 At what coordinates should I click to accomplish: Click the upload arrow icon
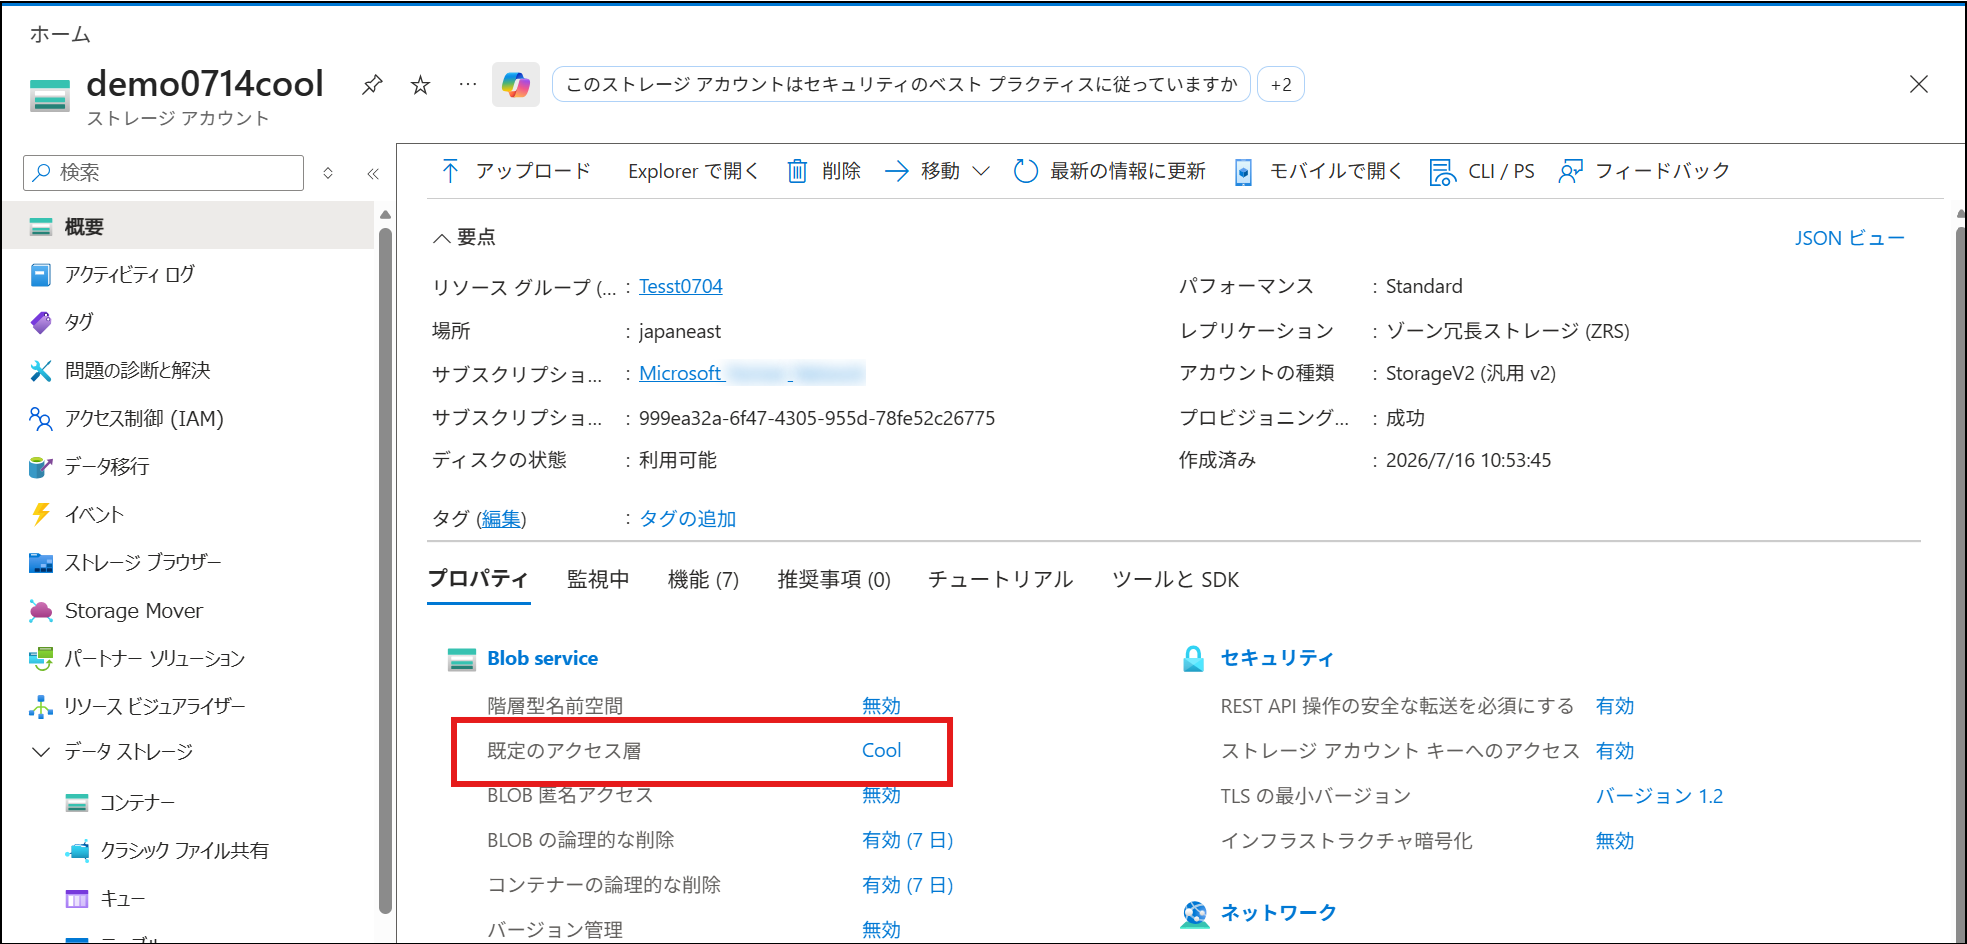450,171
